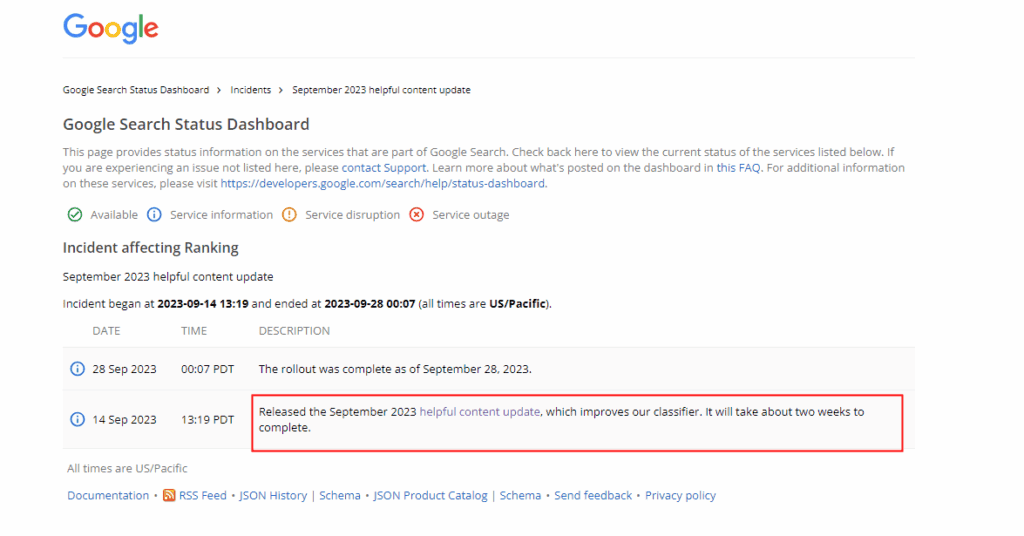Click the bold '2023-09-14 13:19' start time

click(x=203, y=304)
